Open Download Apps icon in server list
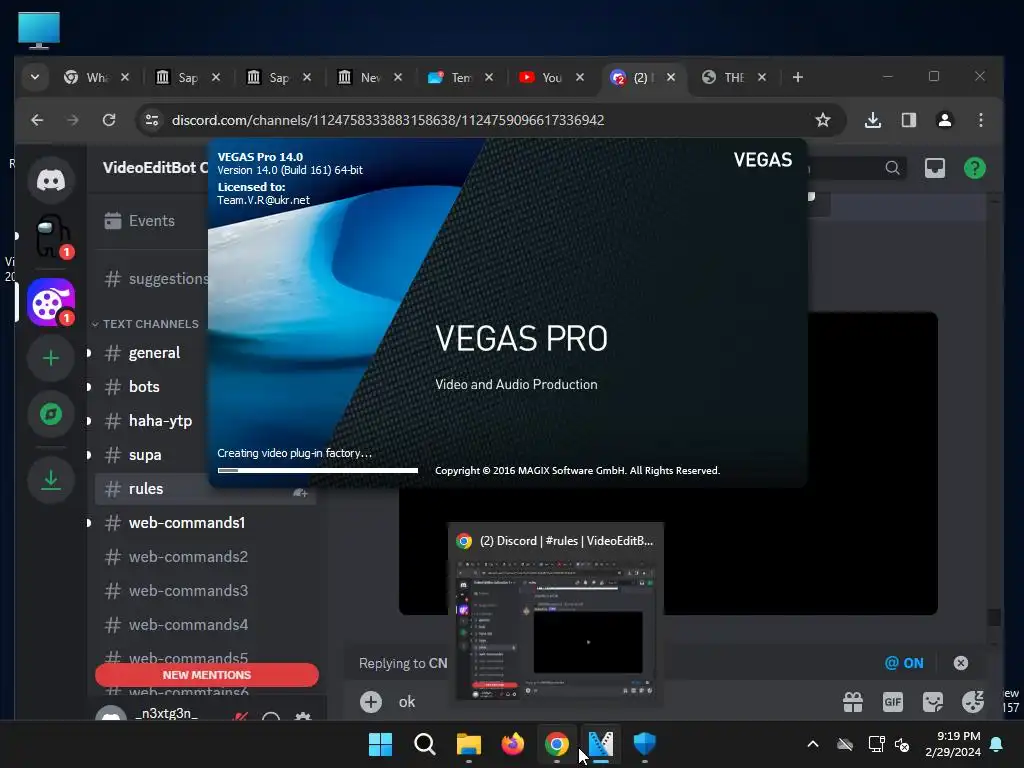 (51, 481)
